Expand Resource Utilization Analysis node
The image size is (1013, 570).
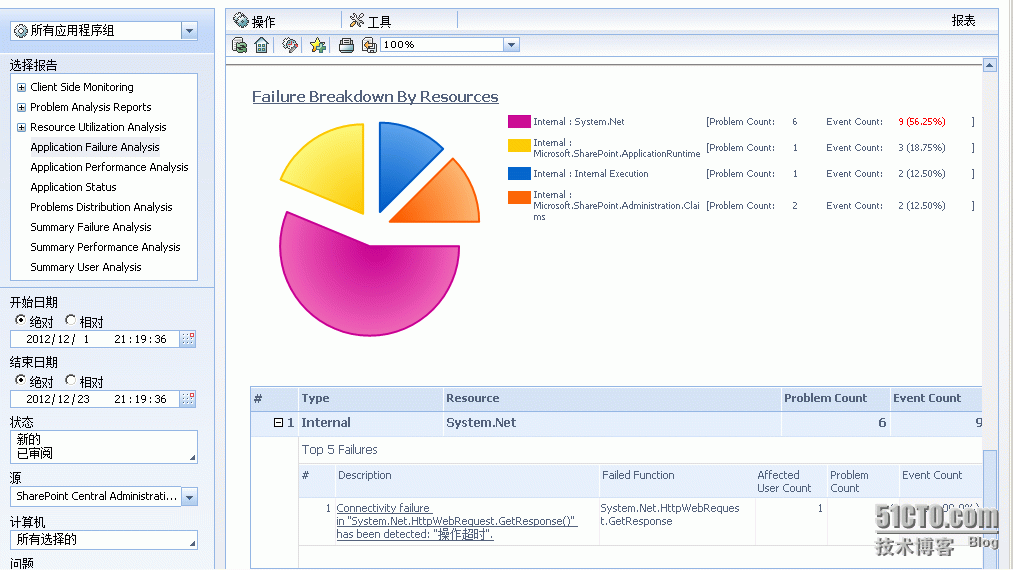coord(21,127)
